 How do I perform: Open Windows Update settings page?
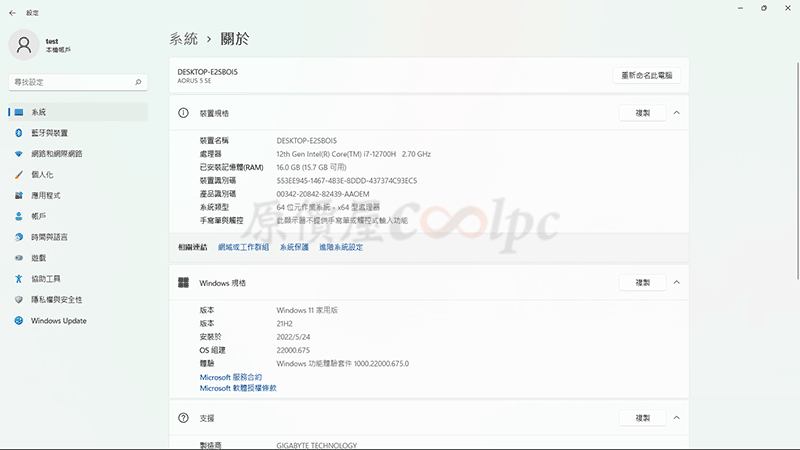(78, 320)
